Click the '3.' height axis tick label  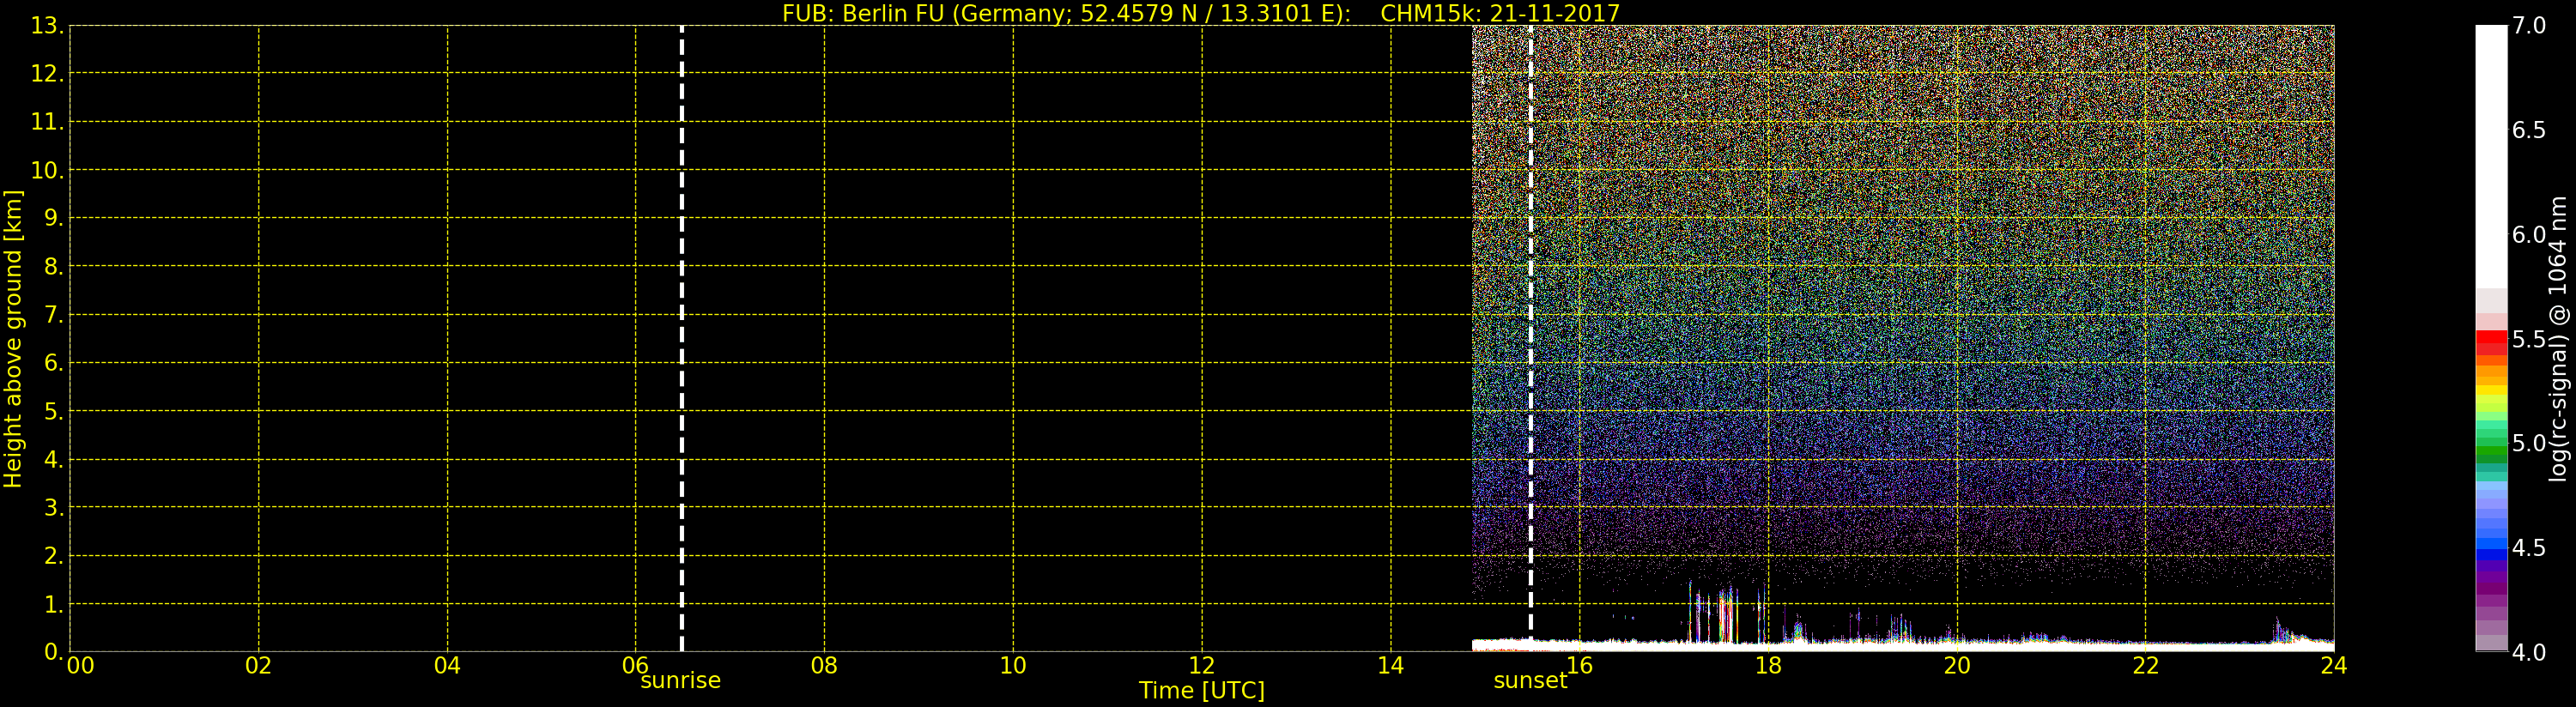[53, 508]
